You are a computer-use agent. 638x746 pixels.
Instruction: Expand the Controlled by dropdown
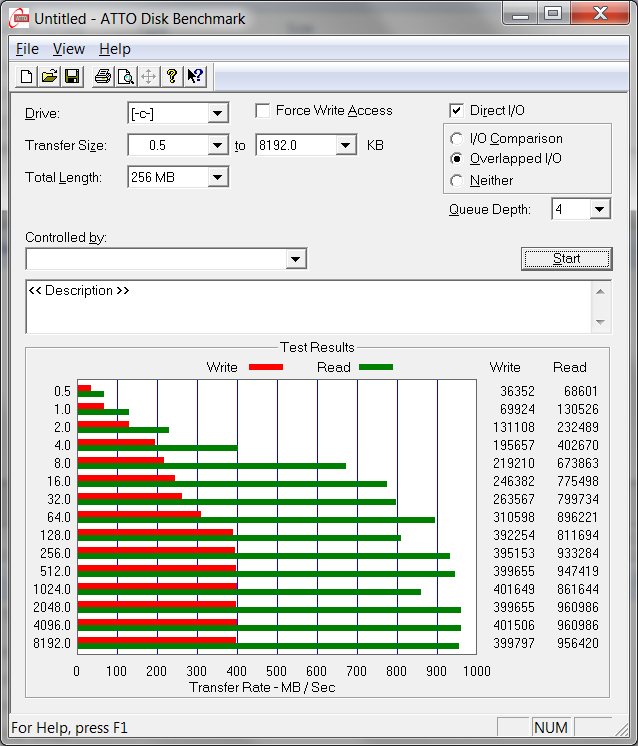(x=295, y=259)
